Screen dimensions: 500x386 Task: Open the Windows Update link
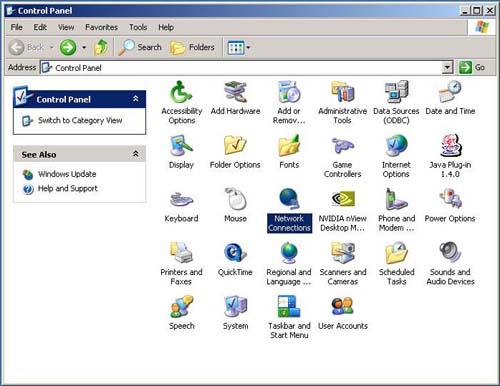tap(67, 174)
